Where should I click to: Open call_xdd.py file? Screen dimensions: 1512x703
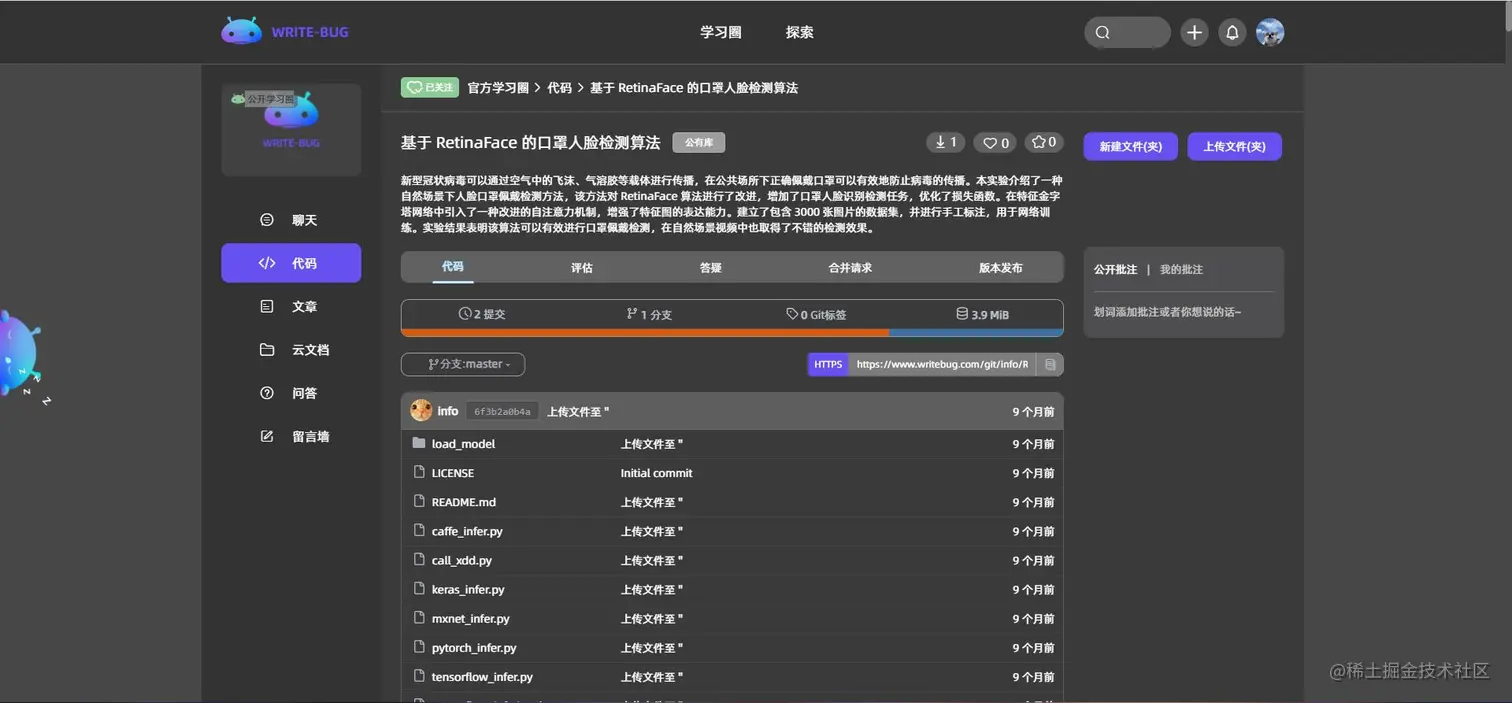tap(462, 560)
